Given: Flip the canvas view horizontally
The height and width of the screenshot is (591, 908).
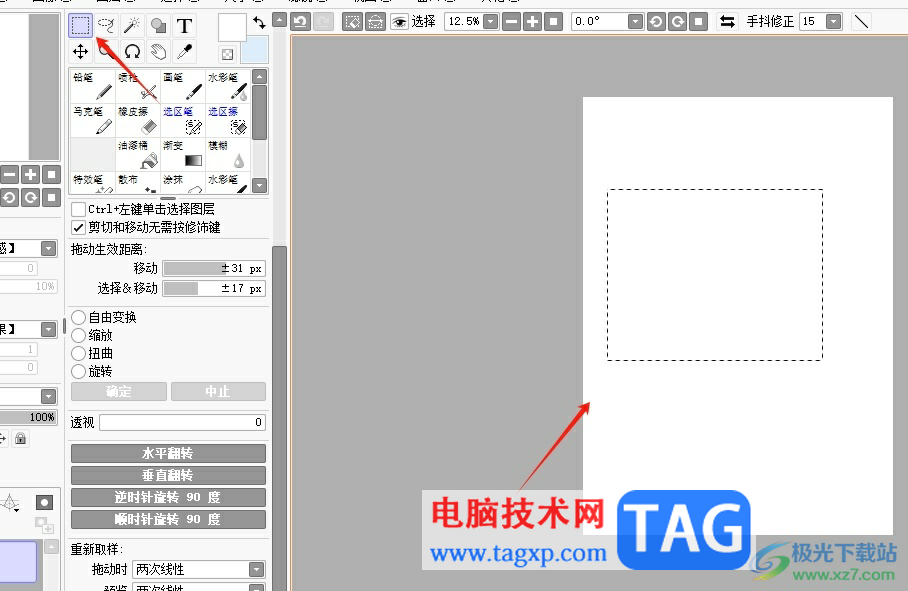Looking at the screenshot, I should click(x=727, y=22).
